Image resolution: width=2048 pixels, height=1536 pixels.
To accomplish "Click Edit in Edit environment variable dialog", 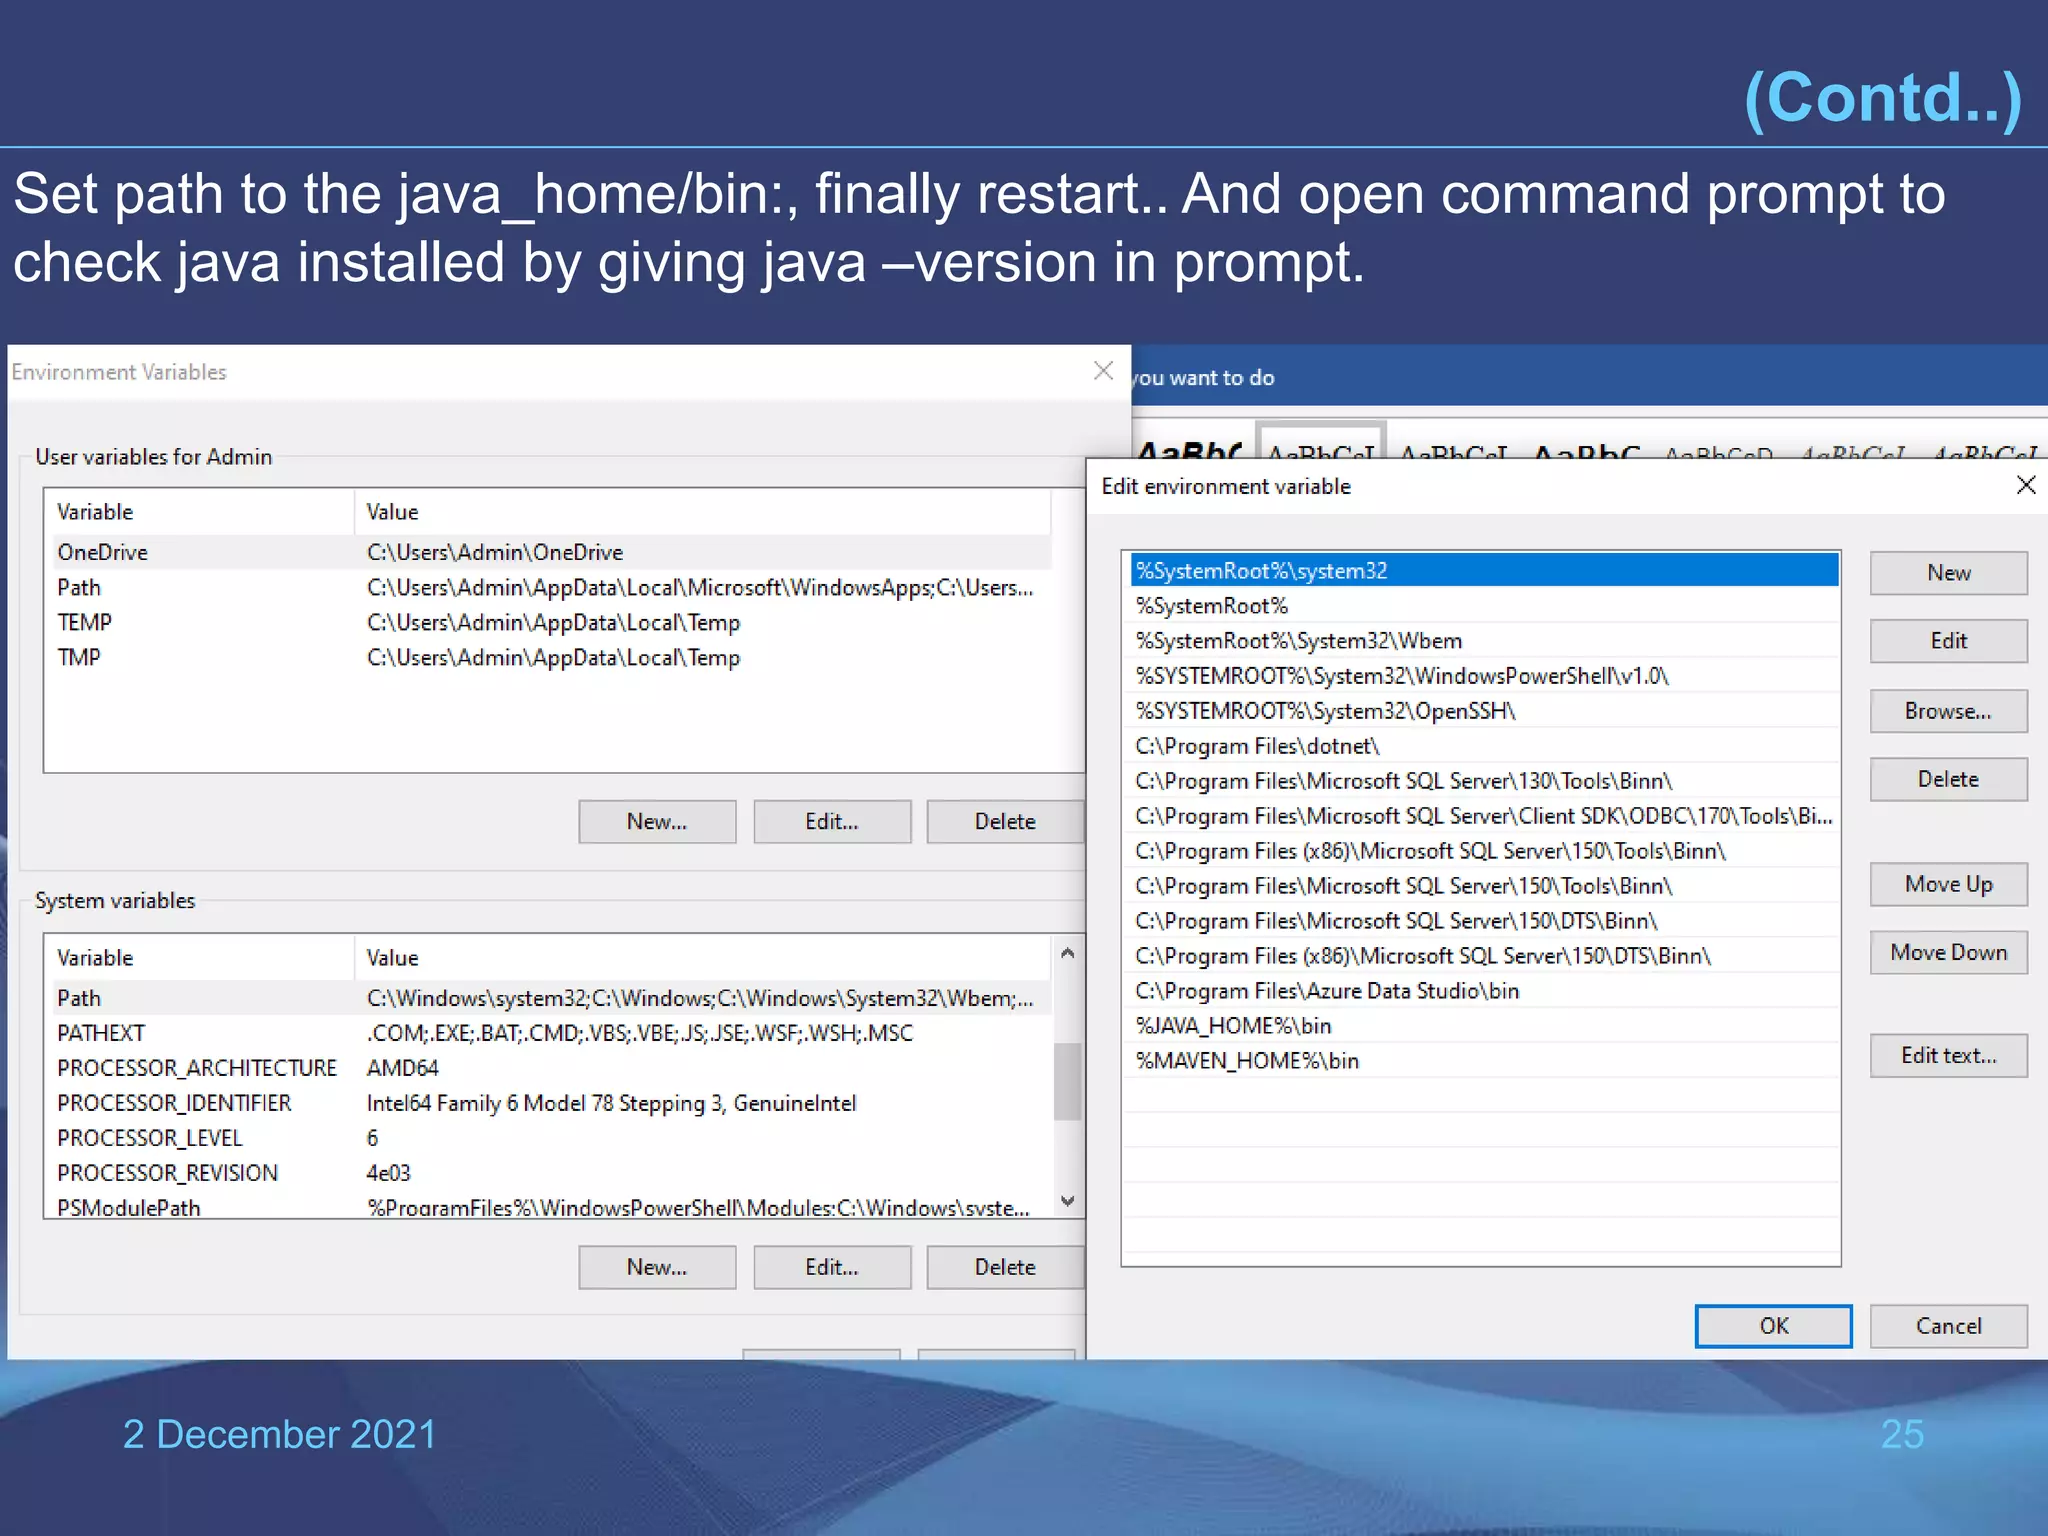I will 1948,641.
